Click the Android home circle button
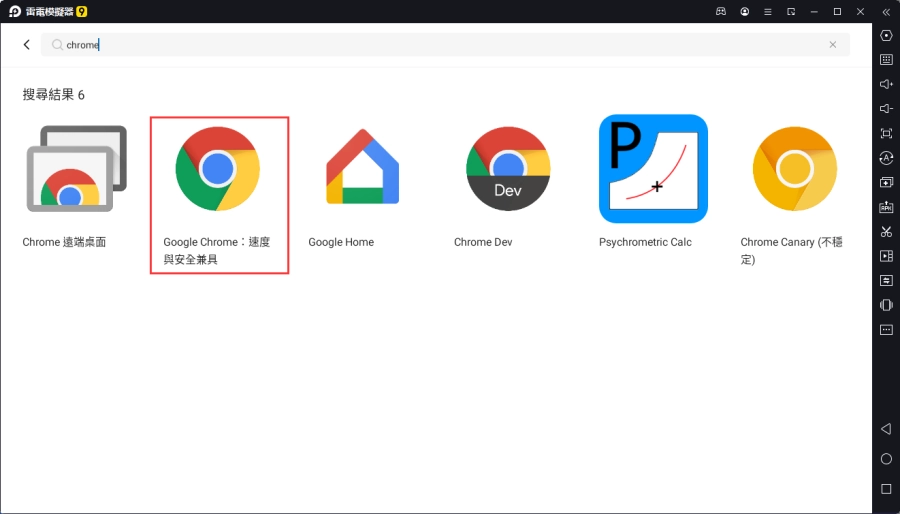 point(886,459)
